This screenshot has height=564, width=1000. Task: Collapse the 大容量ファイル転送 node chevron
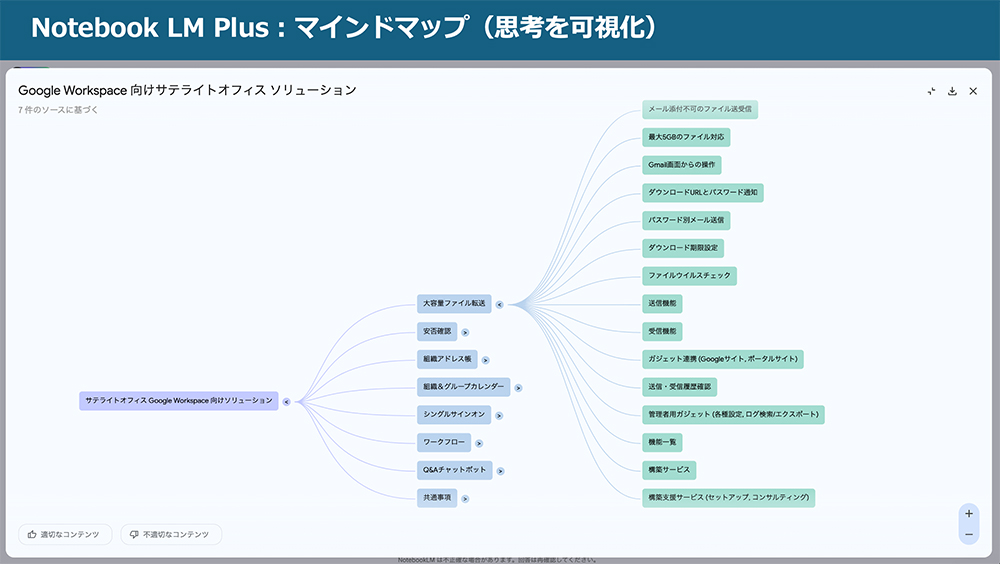(x=499, y=305)
